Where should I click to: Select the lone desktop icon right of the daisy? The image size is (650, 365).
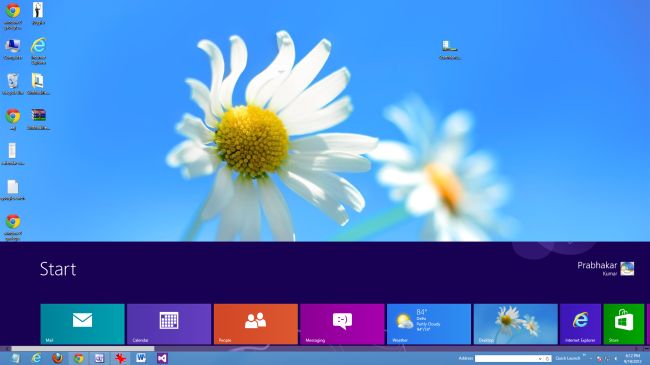point(450,50)
